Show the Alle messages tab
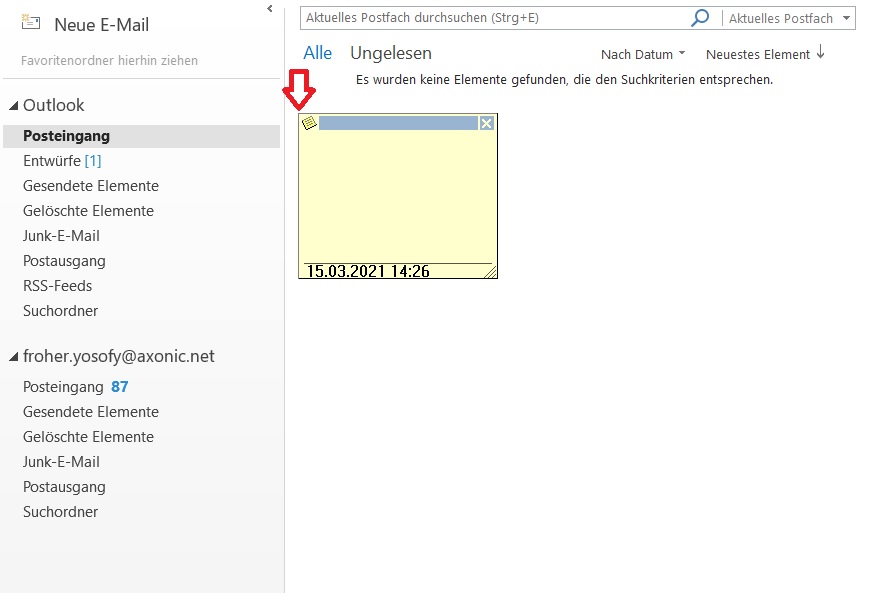The height and width of the screenshot is (593, 875). coord(318,53)
